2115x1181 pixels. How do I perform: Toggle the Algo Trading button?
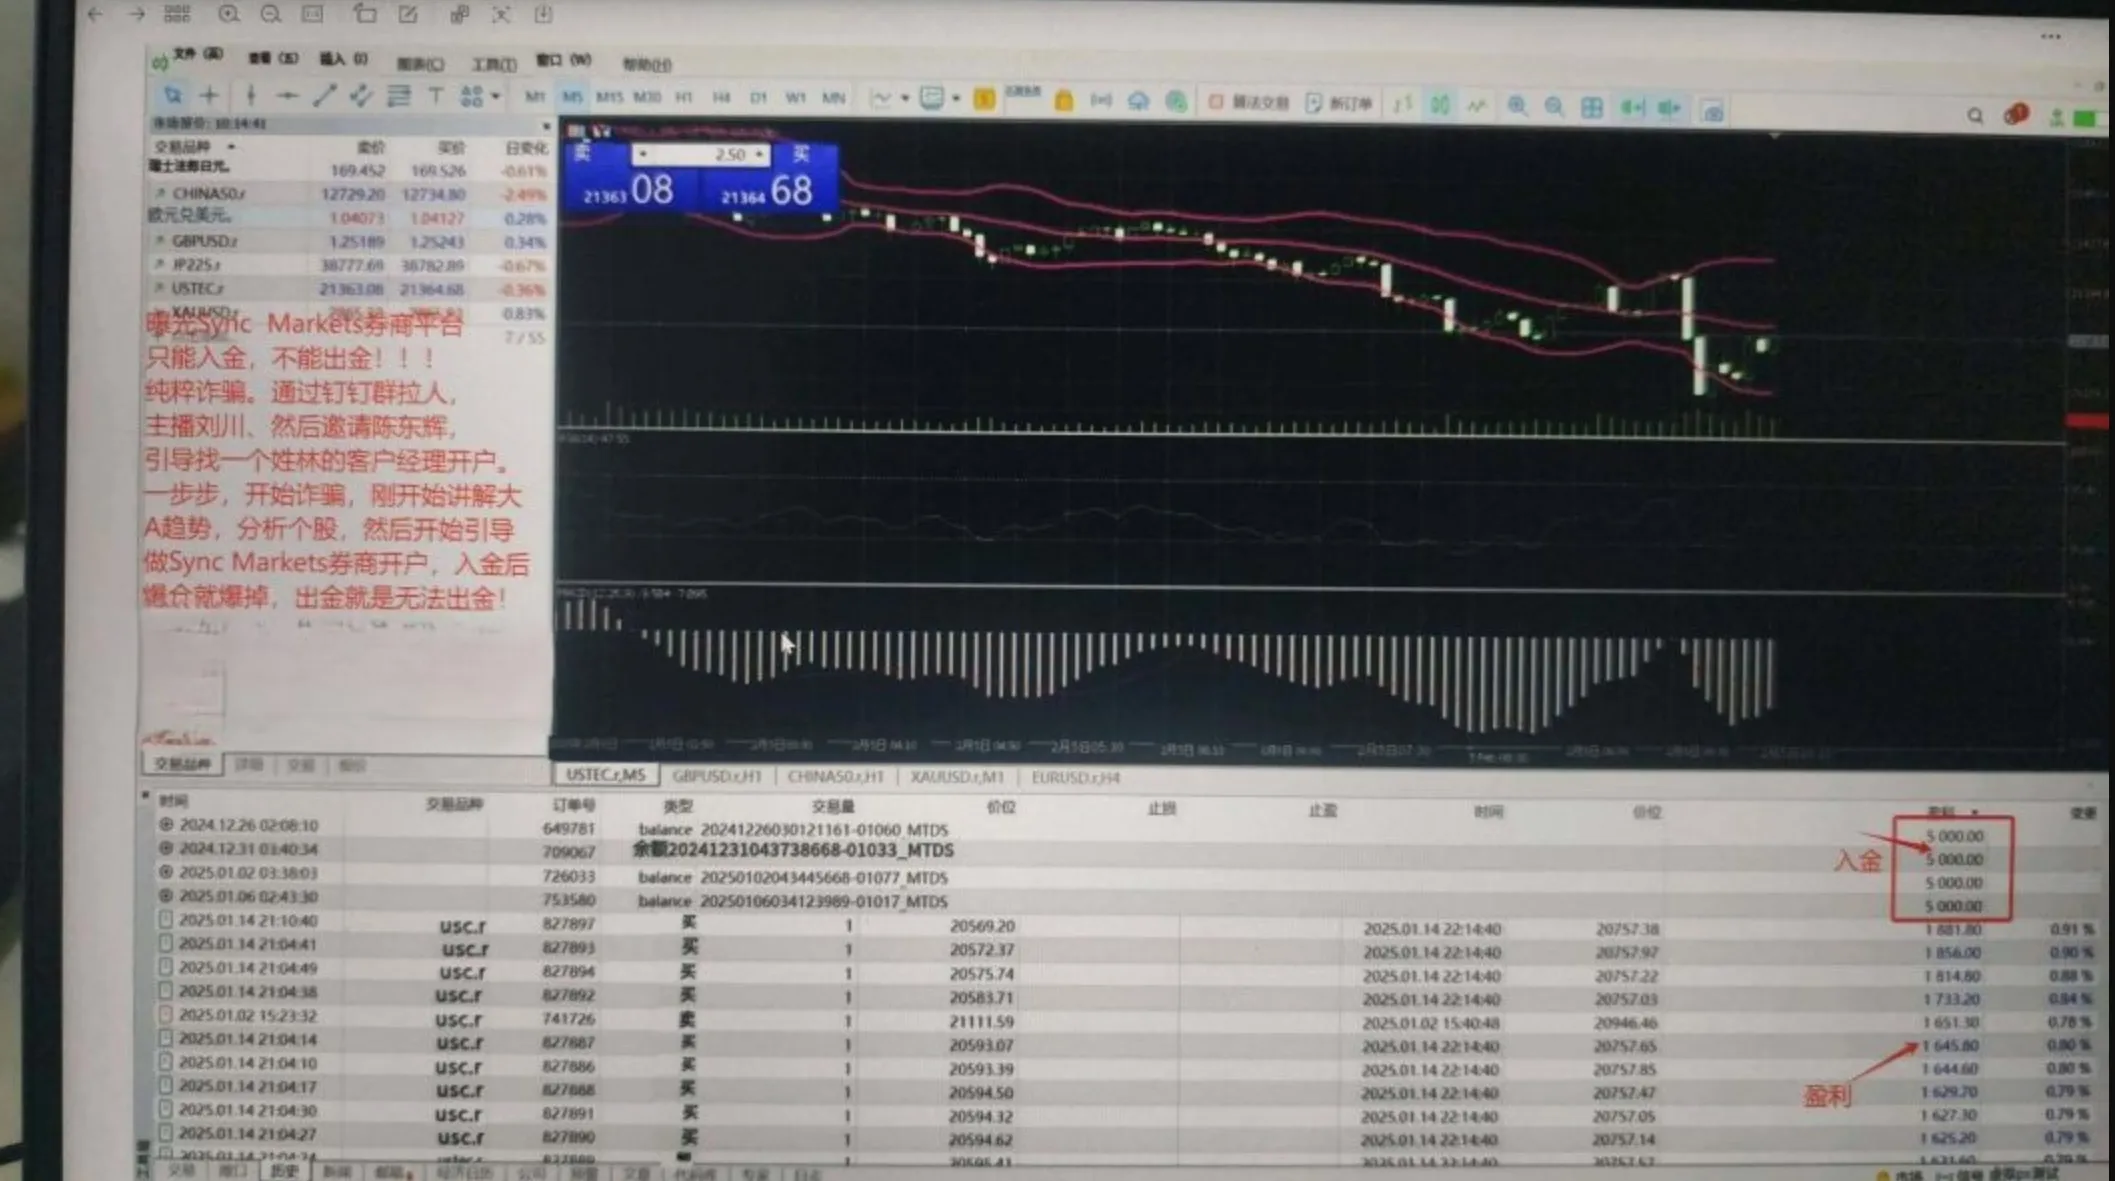pos(1249,102)
